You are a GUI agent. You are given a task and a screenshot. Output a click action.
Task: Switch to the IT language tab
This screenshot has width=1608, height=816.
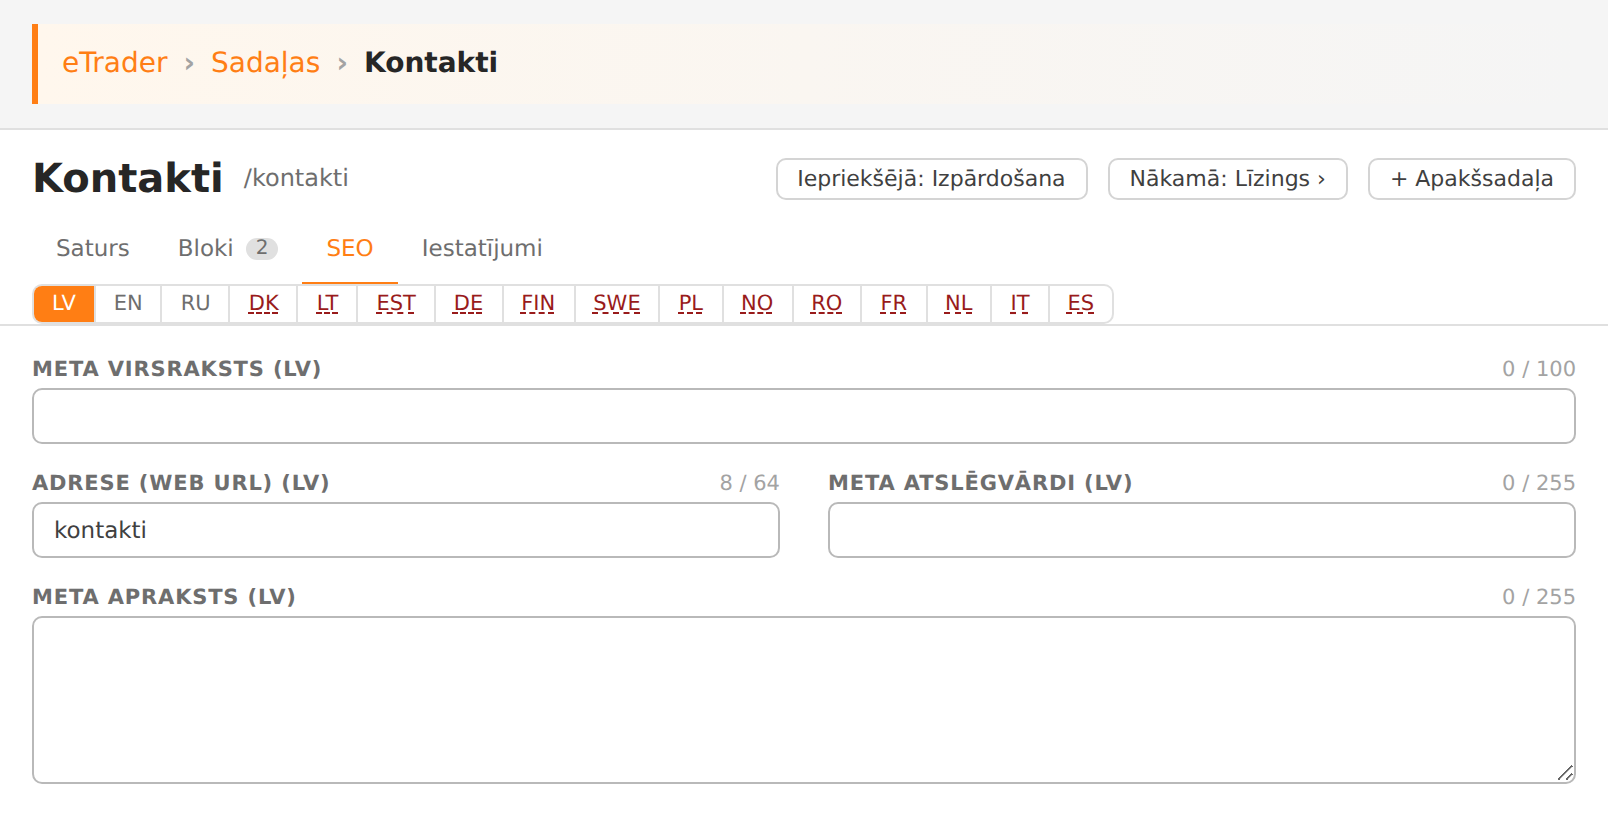click(x=1020, y=303)
